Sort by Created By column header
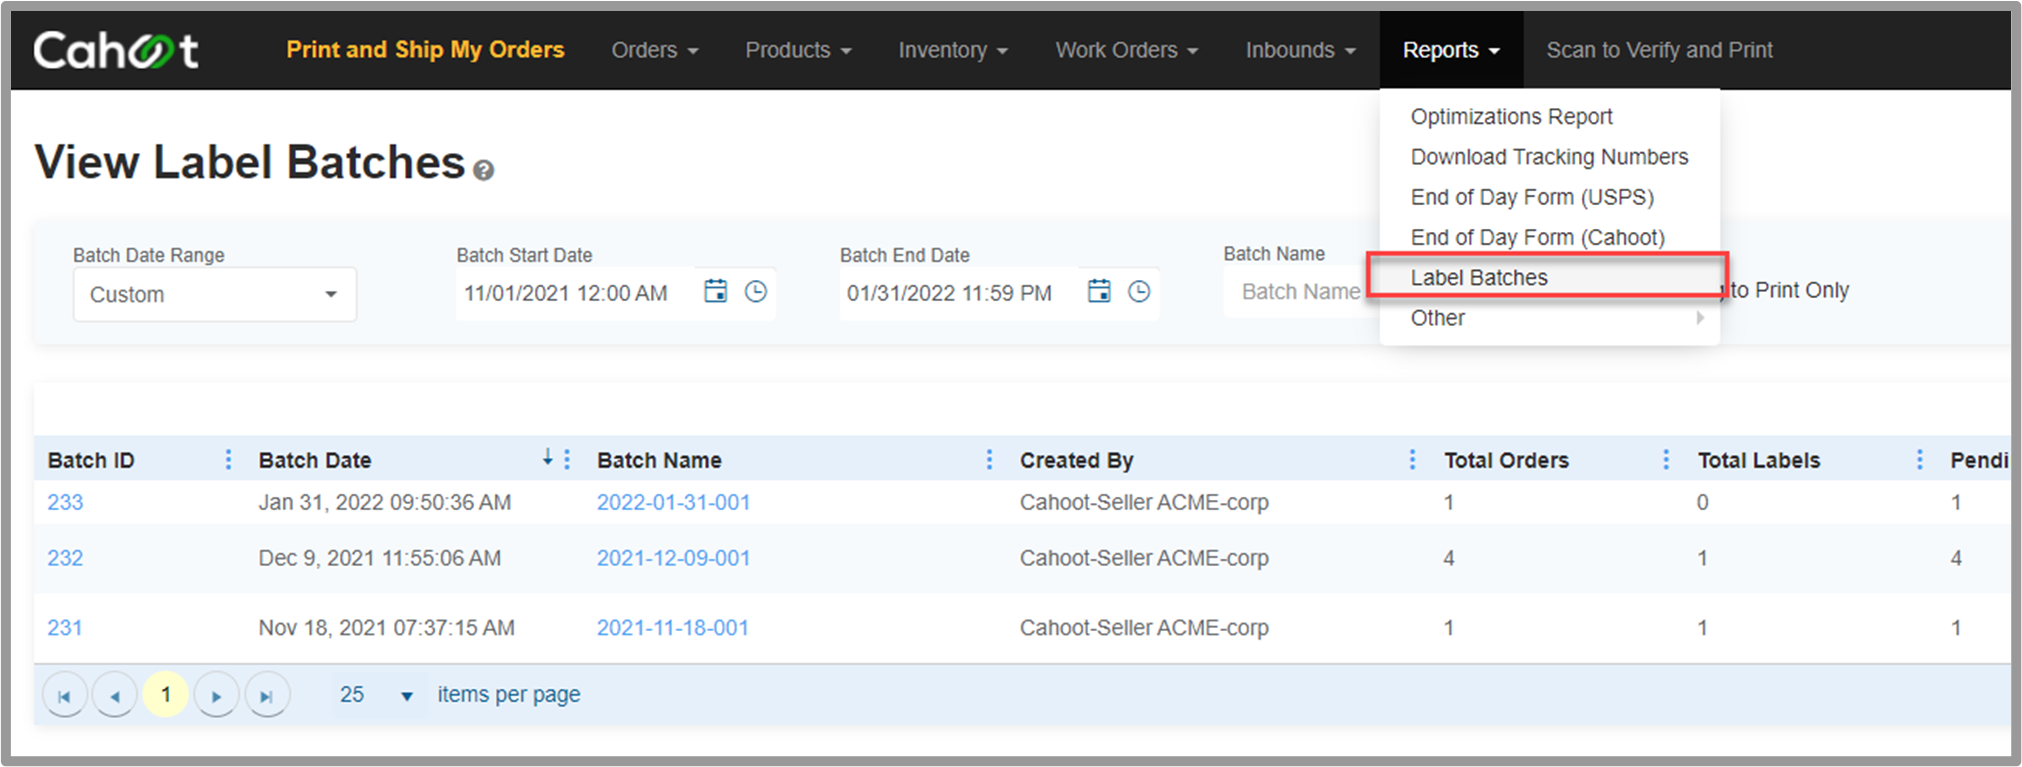Viewport: 2022px width, 767px height. tap(1076, 460)
